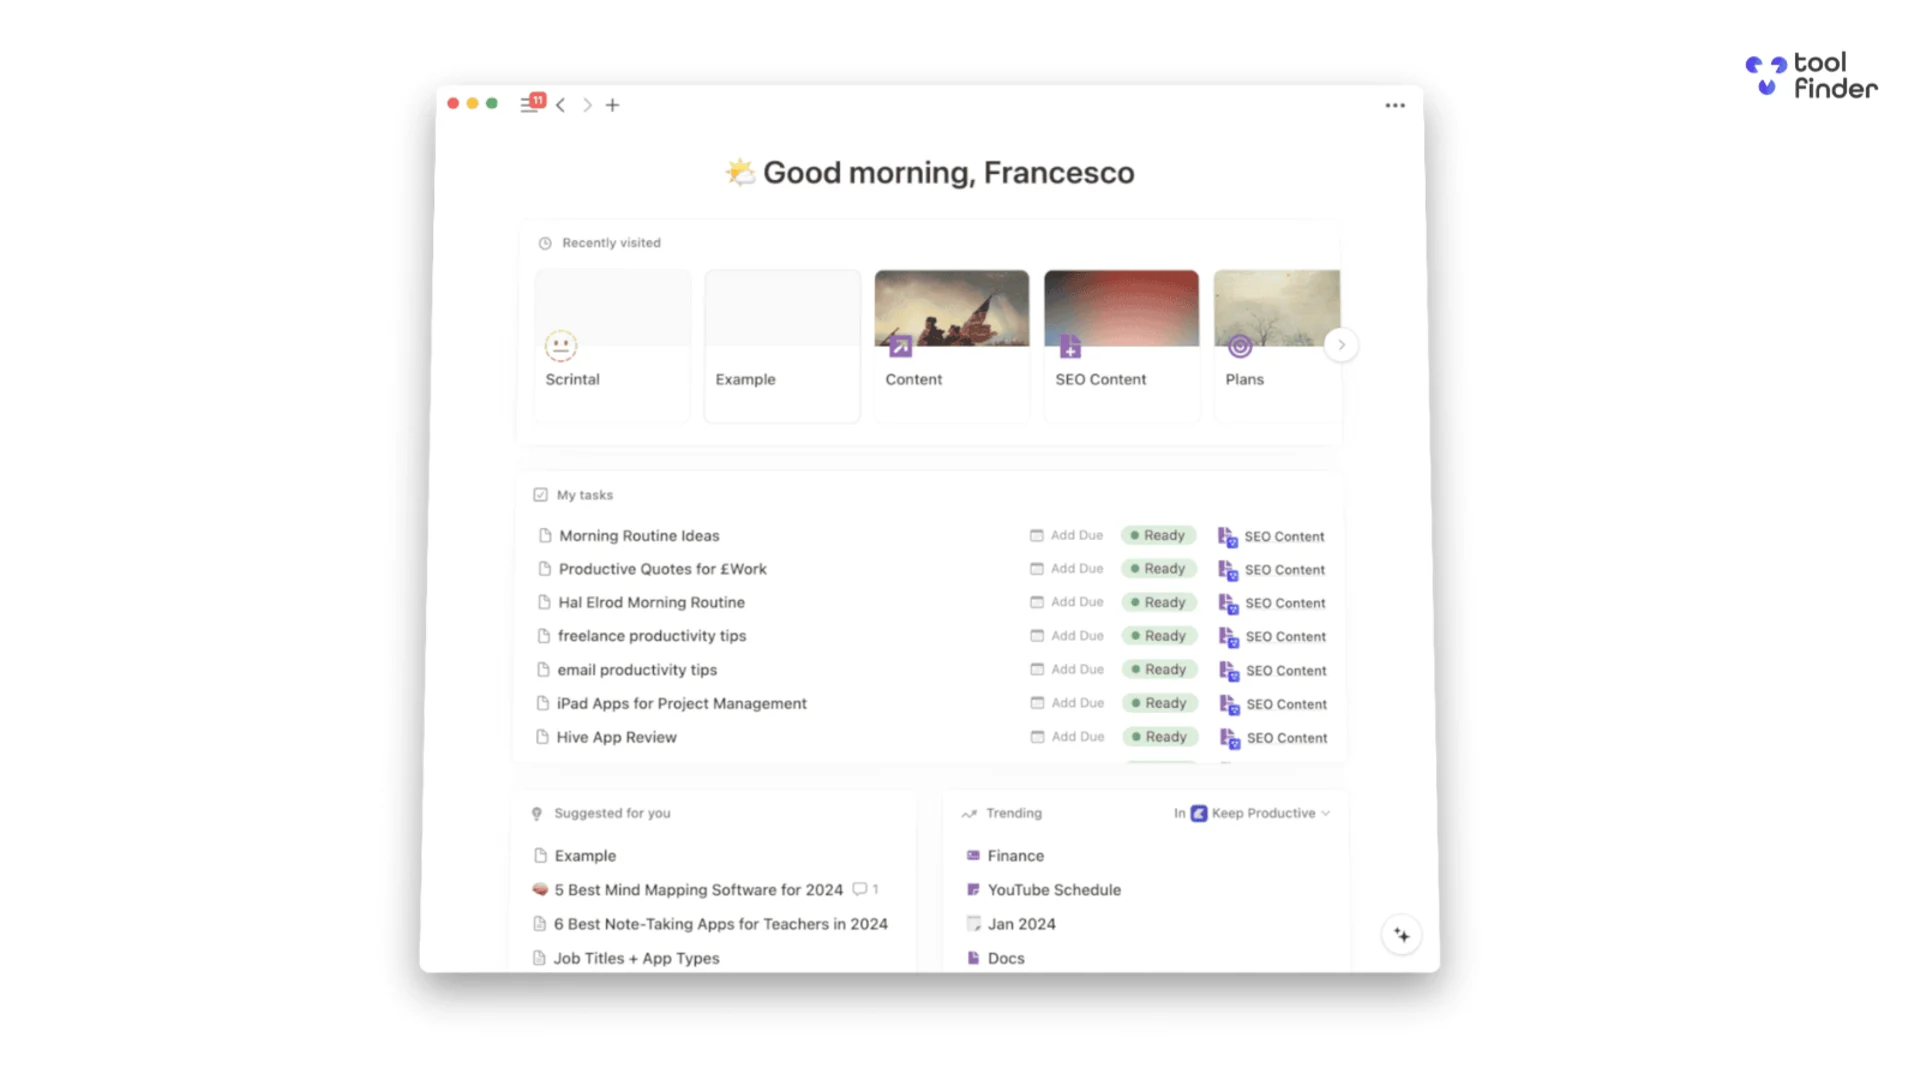Click the Docs page icon under Trending
This screenshot has height=1080, width=1920.
pyautogui.click(x=972, y=958)
